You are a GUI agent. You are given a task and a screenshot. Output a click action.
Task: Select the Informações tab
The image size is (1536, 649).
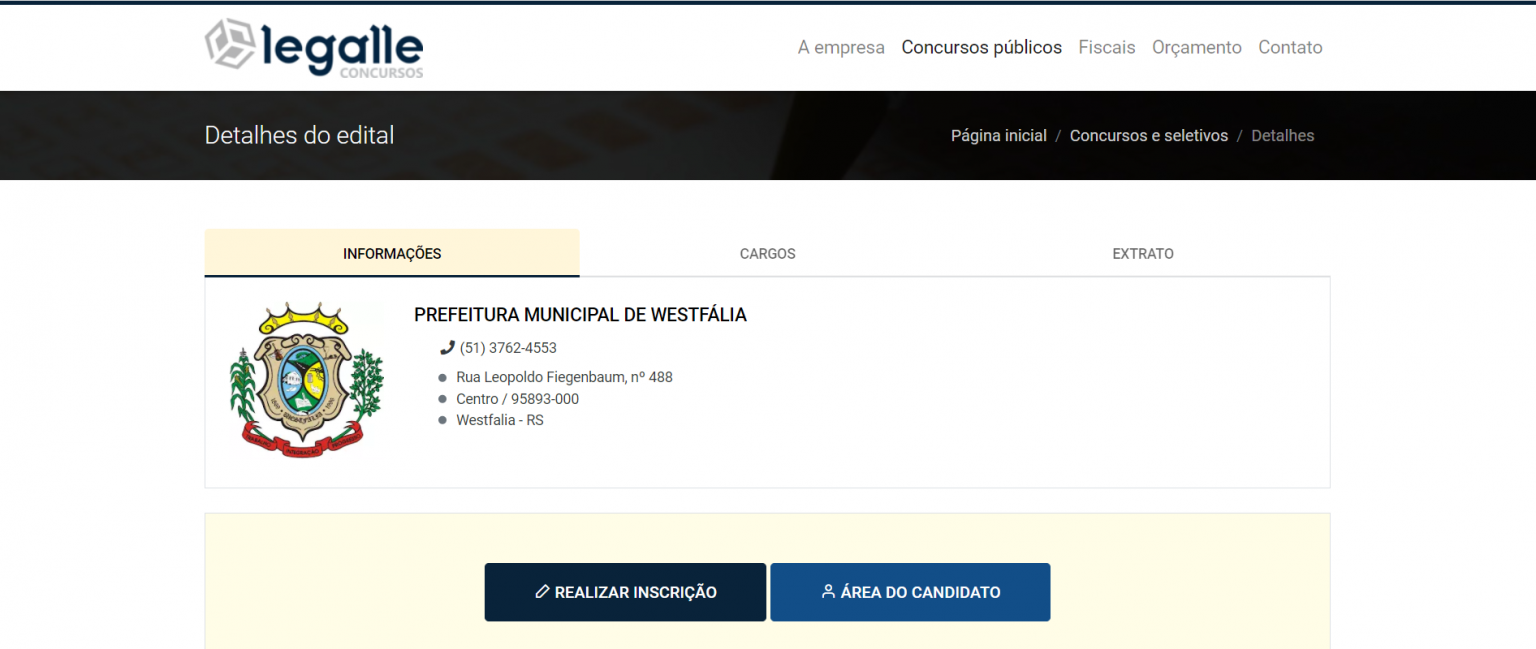392,254
